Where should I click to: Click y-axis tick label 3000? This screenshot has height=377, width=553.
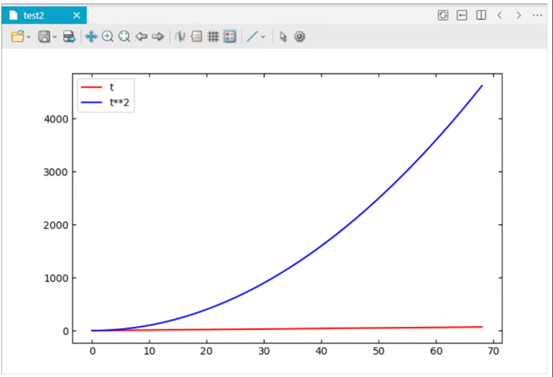coord(56,172)
